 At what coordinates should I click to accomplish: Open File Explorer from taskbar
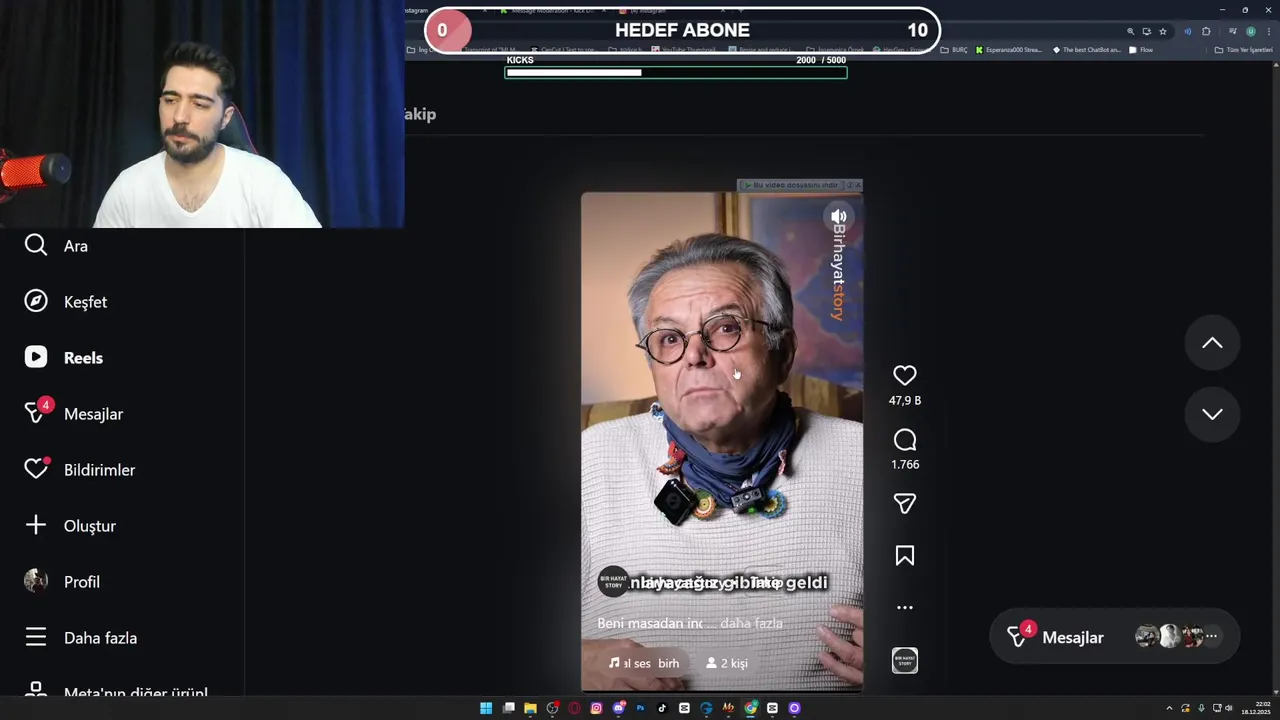click(531, 708)
